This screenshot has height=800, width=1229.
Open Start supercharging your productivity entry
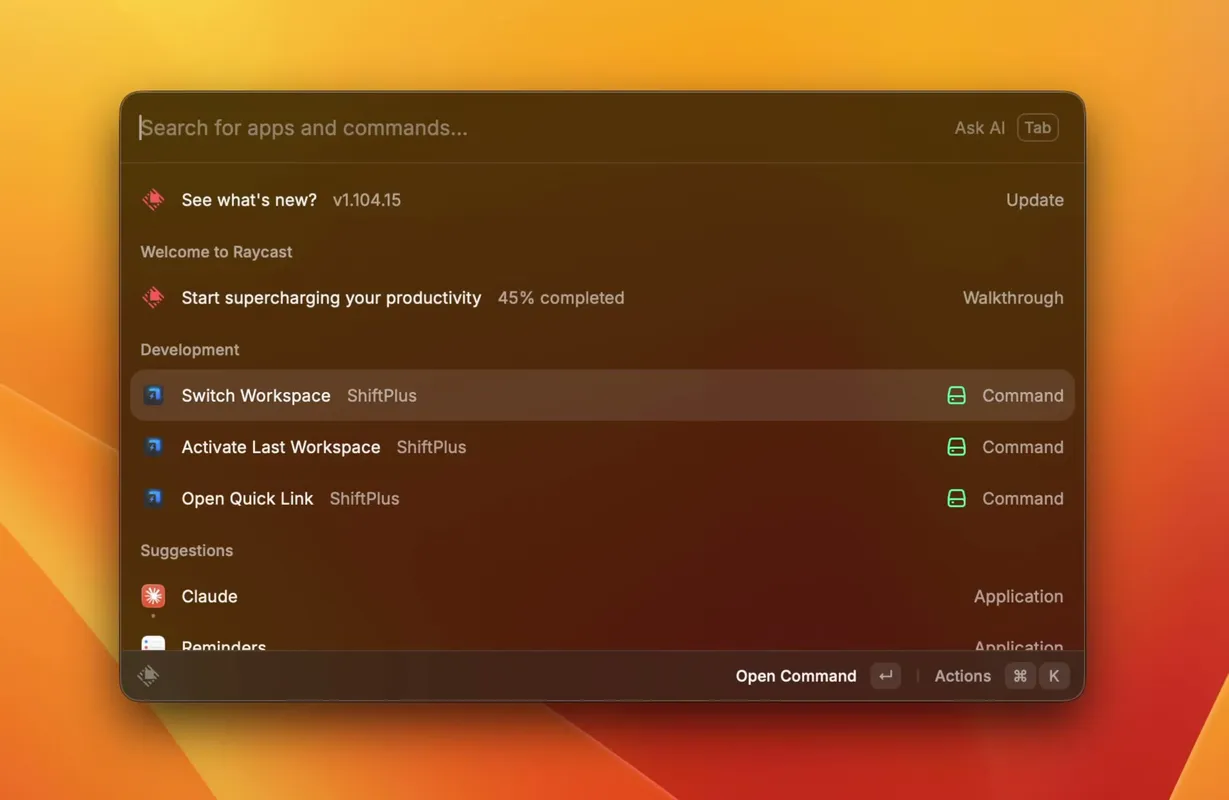click(x=602, y=298)
